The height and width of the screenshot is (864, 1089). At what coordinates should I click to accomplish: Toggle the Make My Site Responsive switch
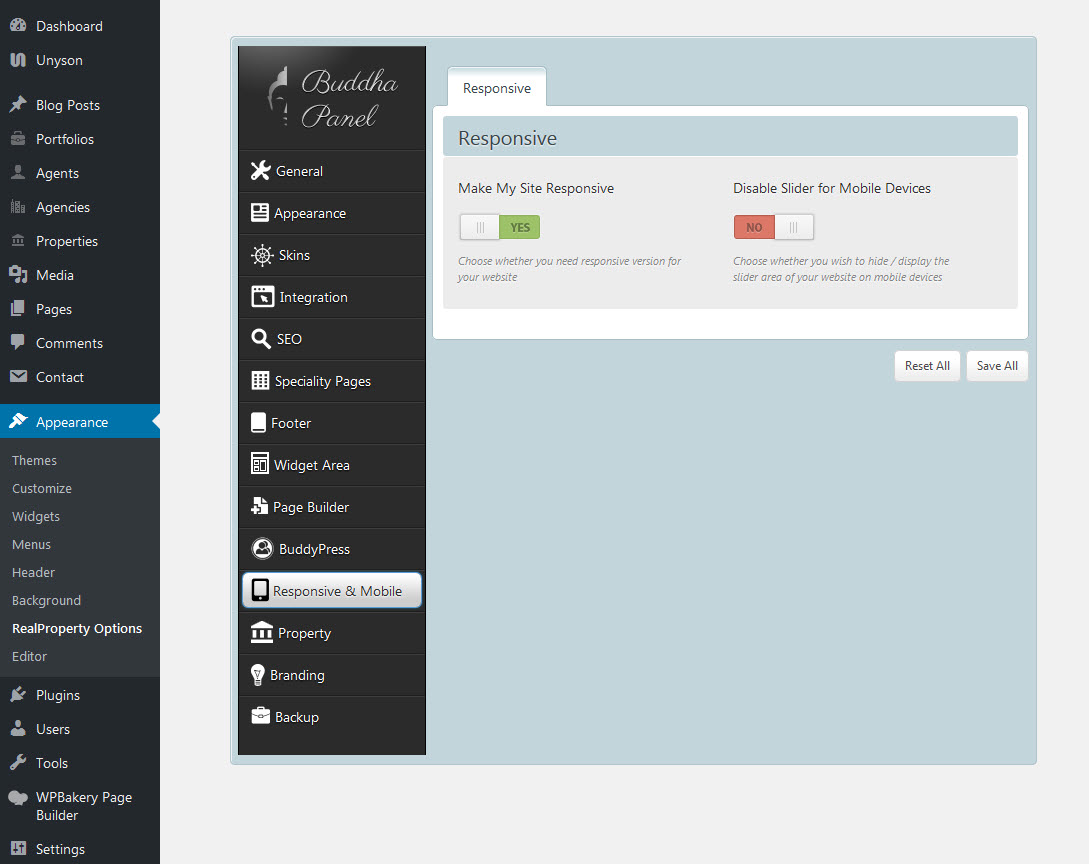[499, 227]
